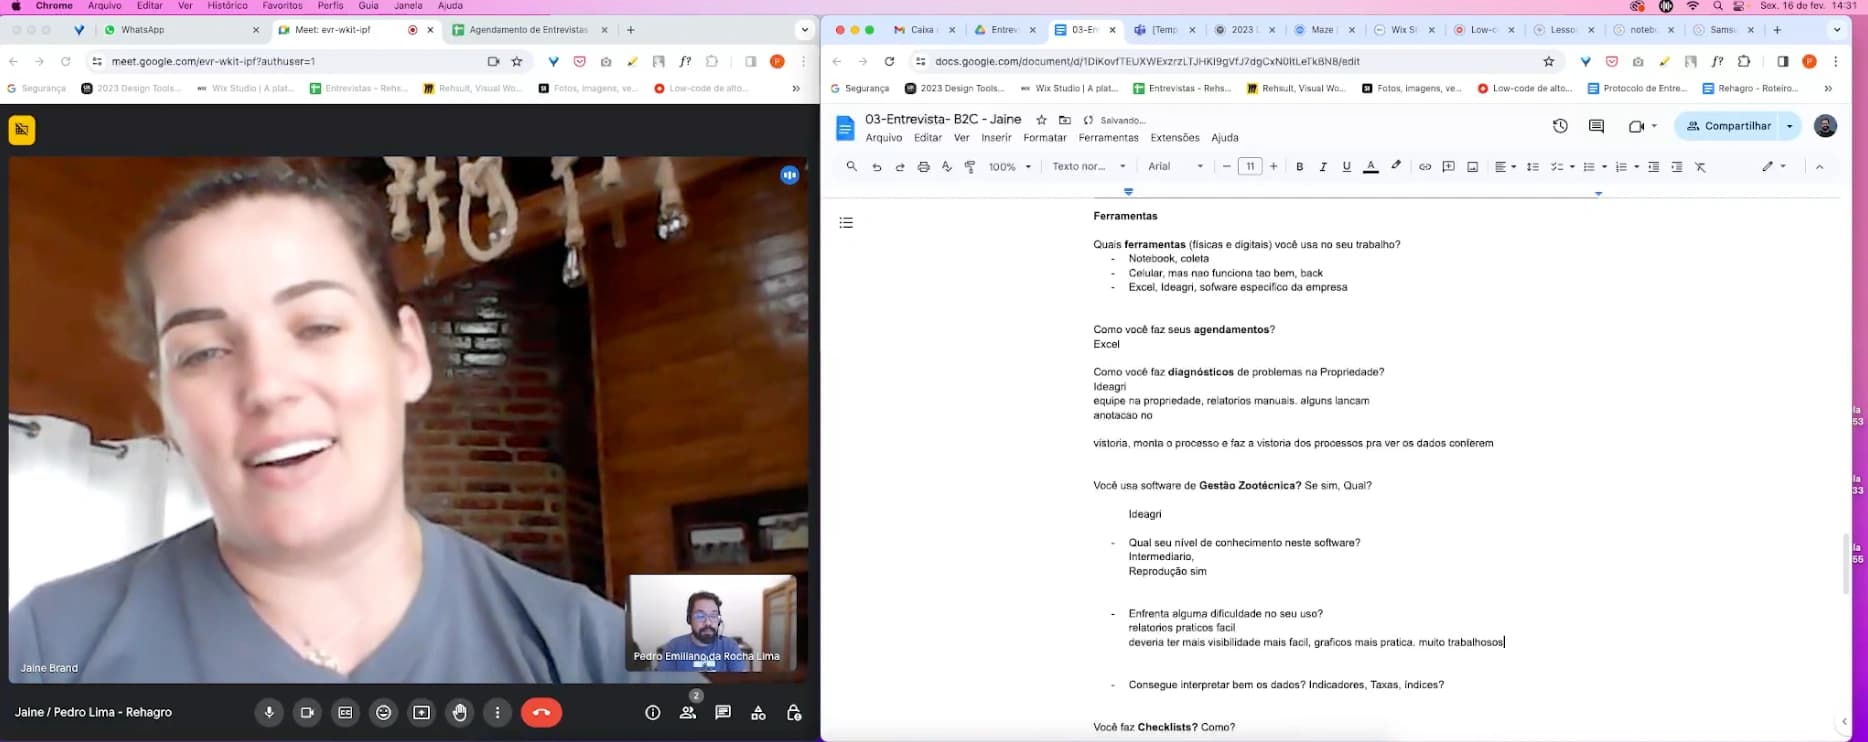Open the bulleted list dropdown
The width and height of the screenshot is (1868, 742).
pyautogui.click(x=1595, y=167)
